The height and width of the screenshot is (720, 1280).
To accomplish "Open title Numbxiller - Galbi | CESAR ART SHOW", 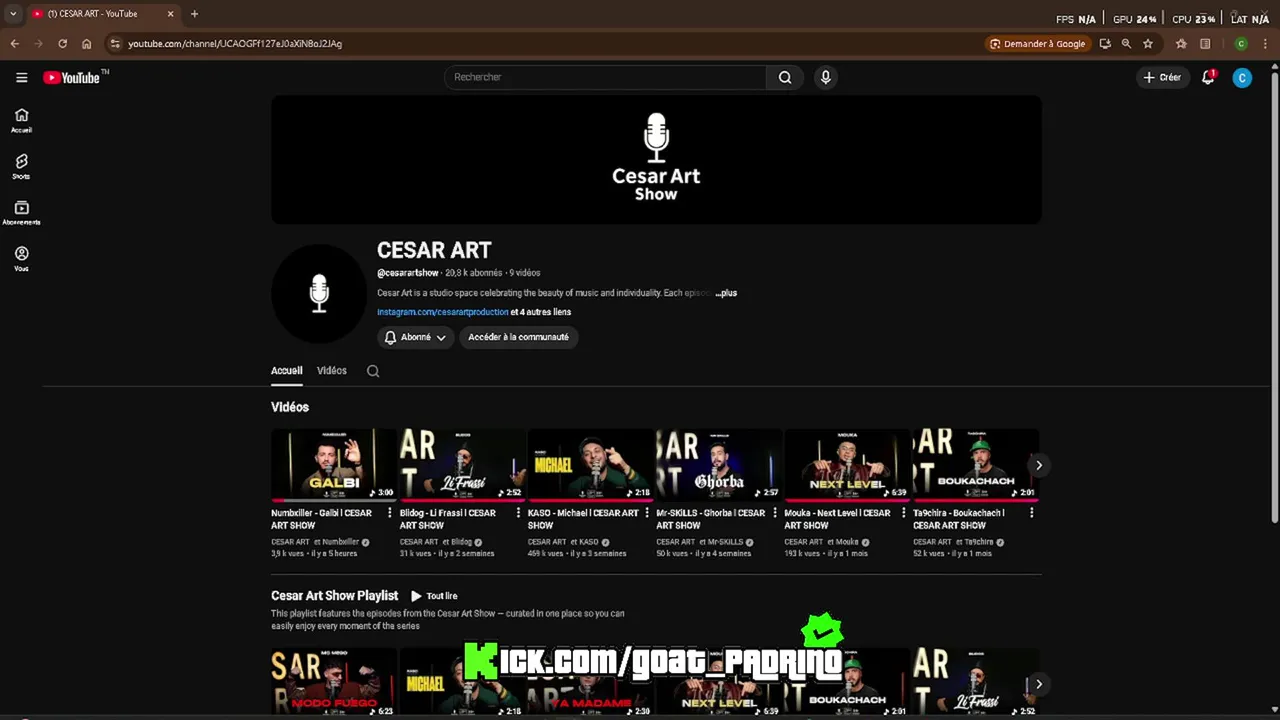I will point(321,519).
